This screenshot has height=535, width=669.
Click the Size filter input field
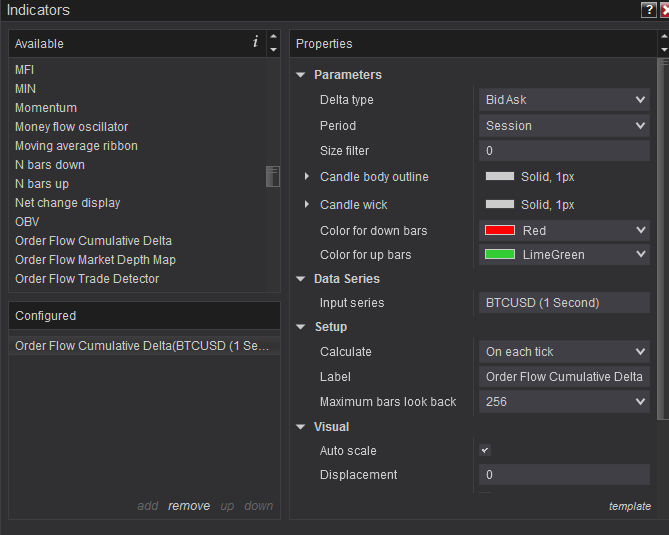coord(564,151)
